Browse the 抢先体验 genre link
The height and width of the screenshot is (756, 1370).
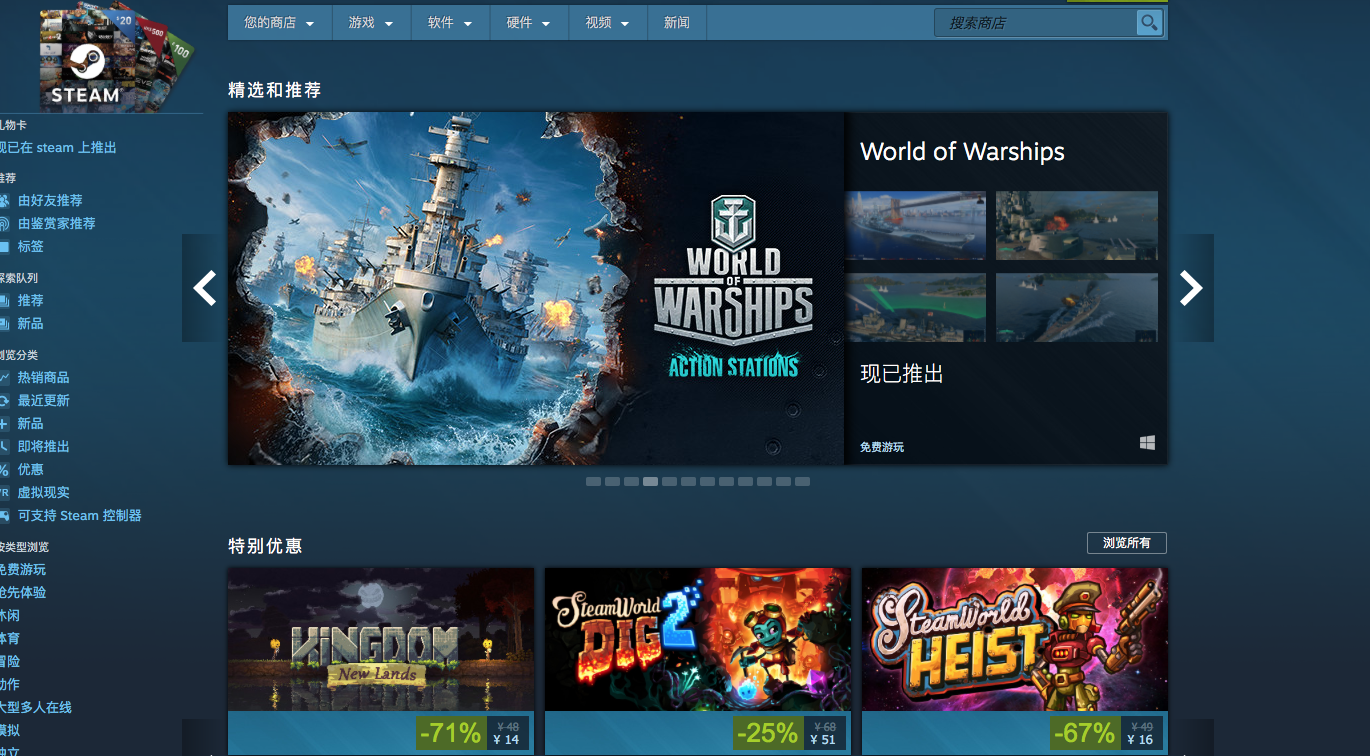(x=22, y=593)
